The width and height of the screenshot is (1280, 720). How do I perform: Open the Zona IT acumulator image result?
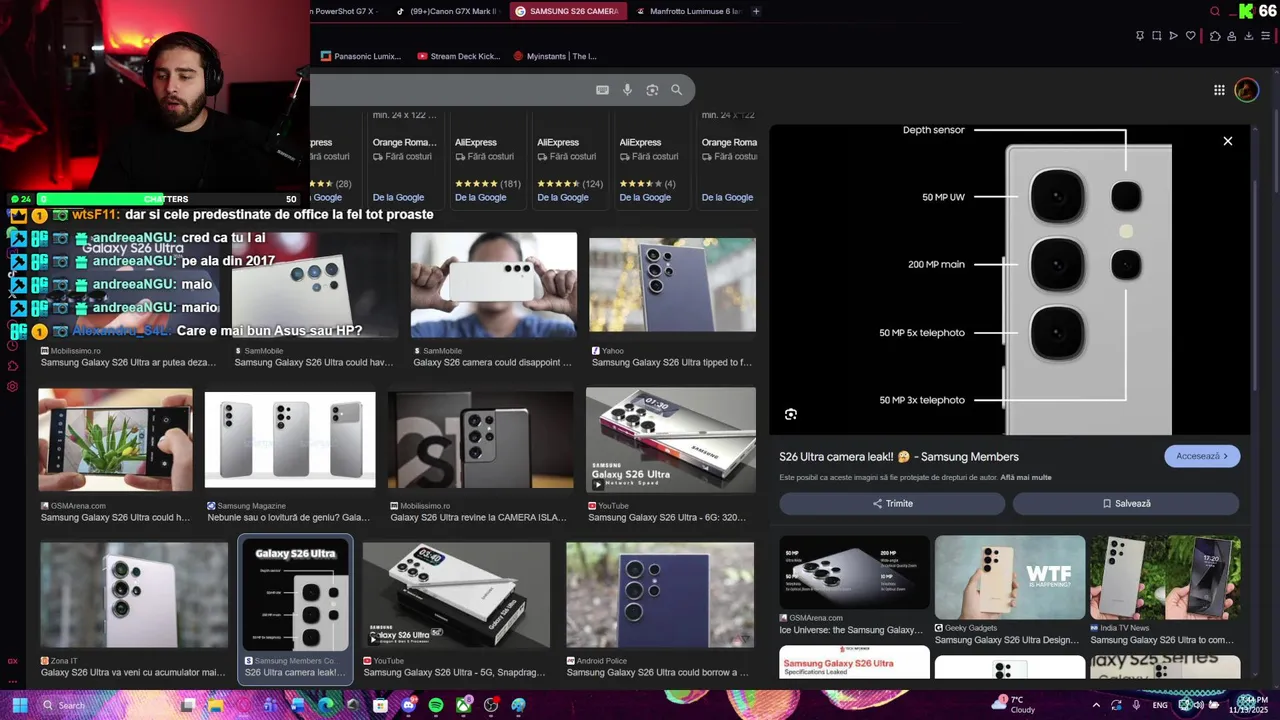(134, 595)
